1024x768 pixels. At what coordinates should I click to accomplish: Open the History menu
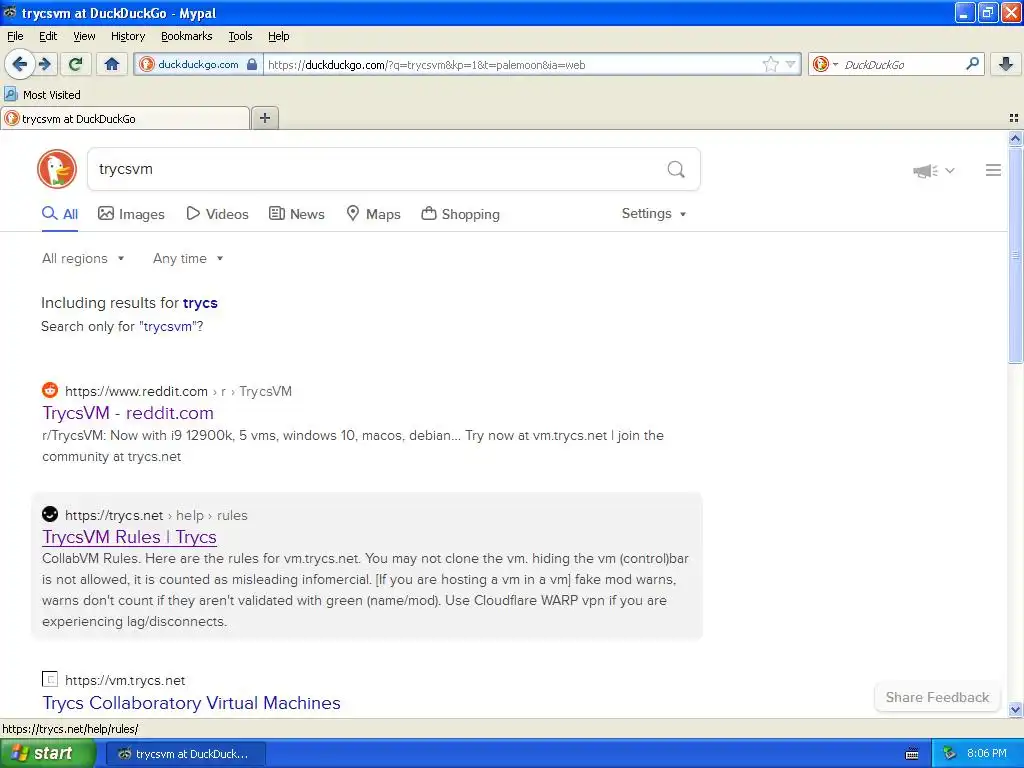click(x=128, y=36)
